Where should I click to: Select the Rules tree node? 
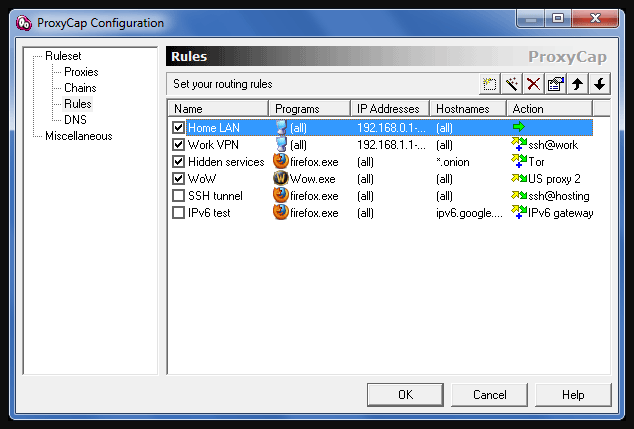78,104
